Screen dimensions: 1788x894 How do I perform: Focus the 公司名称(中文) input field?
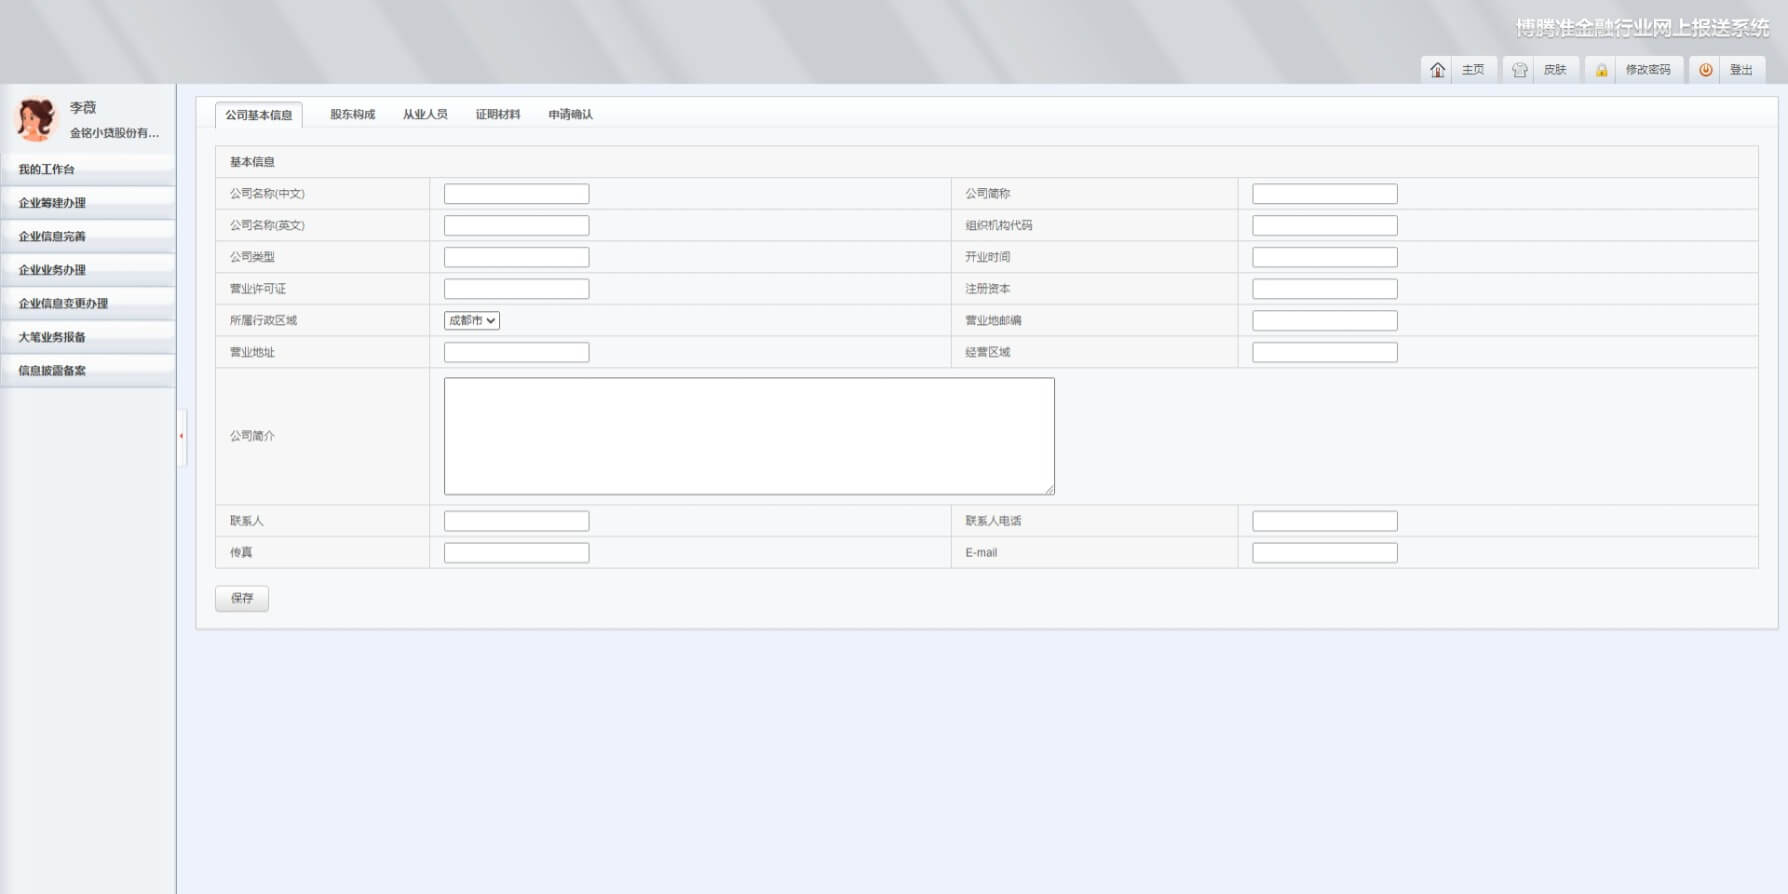click(516, 194)
